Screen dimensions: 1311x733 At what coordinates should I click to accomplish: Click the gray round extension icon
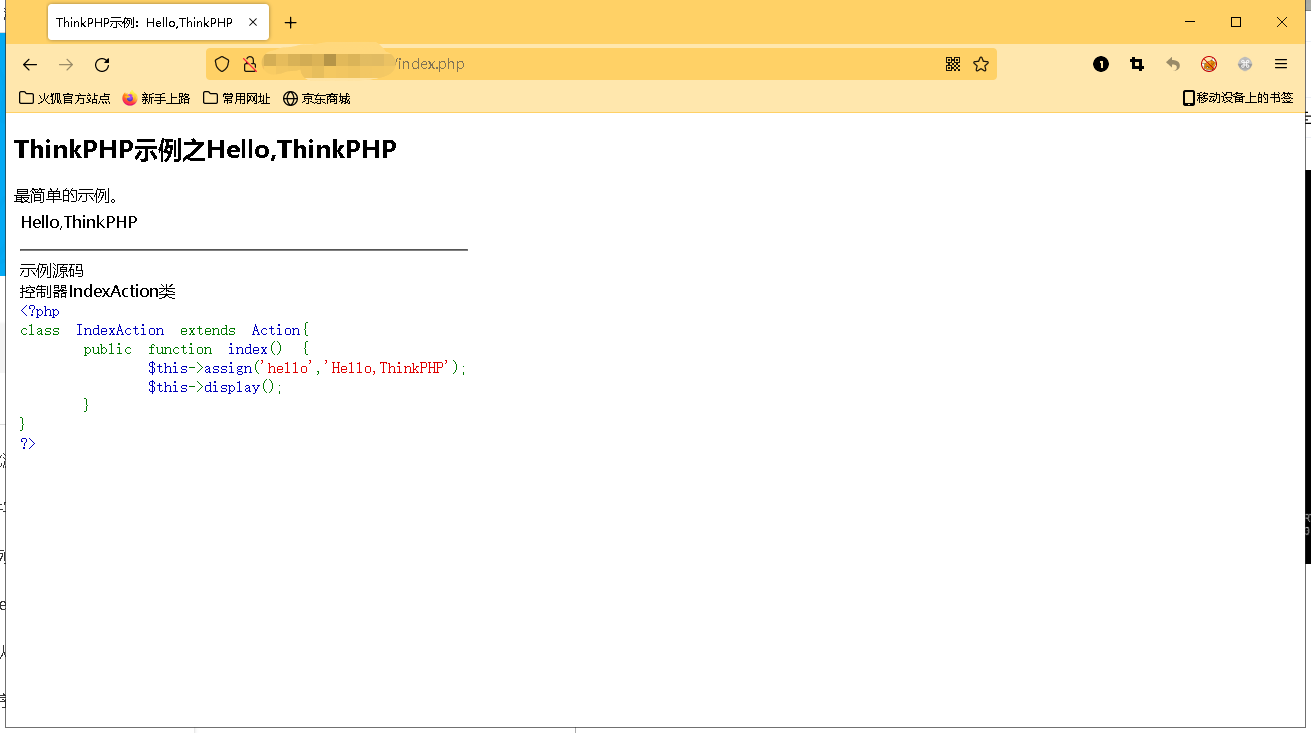(x=1245, y=64)
